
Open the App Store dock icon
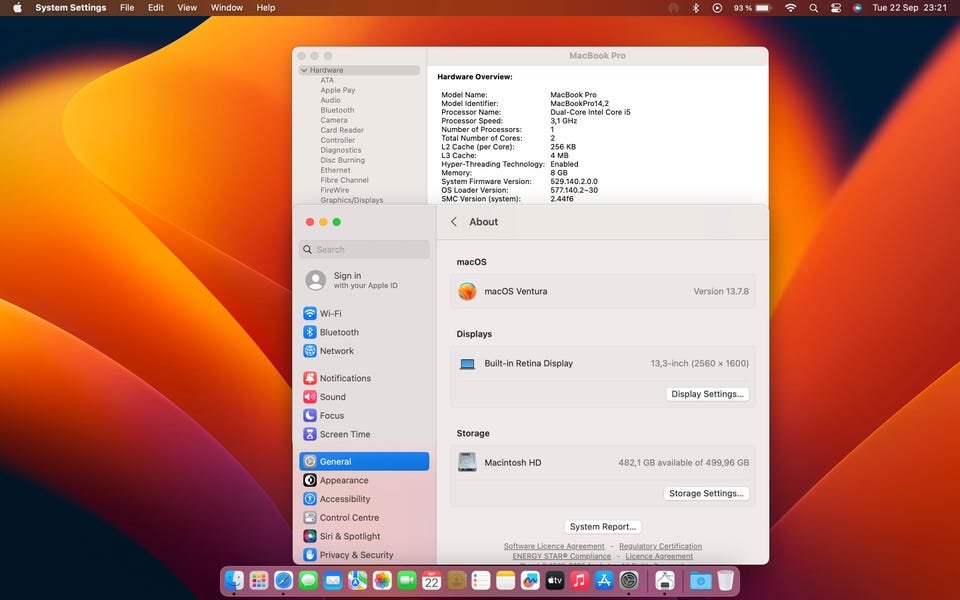tap(604, 580)
